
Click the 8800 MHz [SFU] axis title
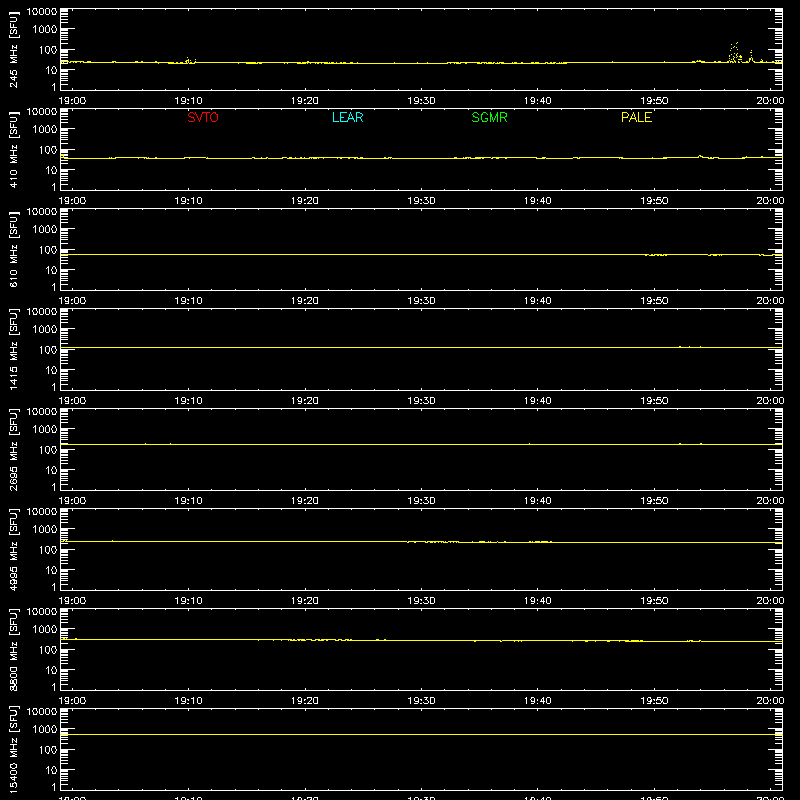coord(14,649)
